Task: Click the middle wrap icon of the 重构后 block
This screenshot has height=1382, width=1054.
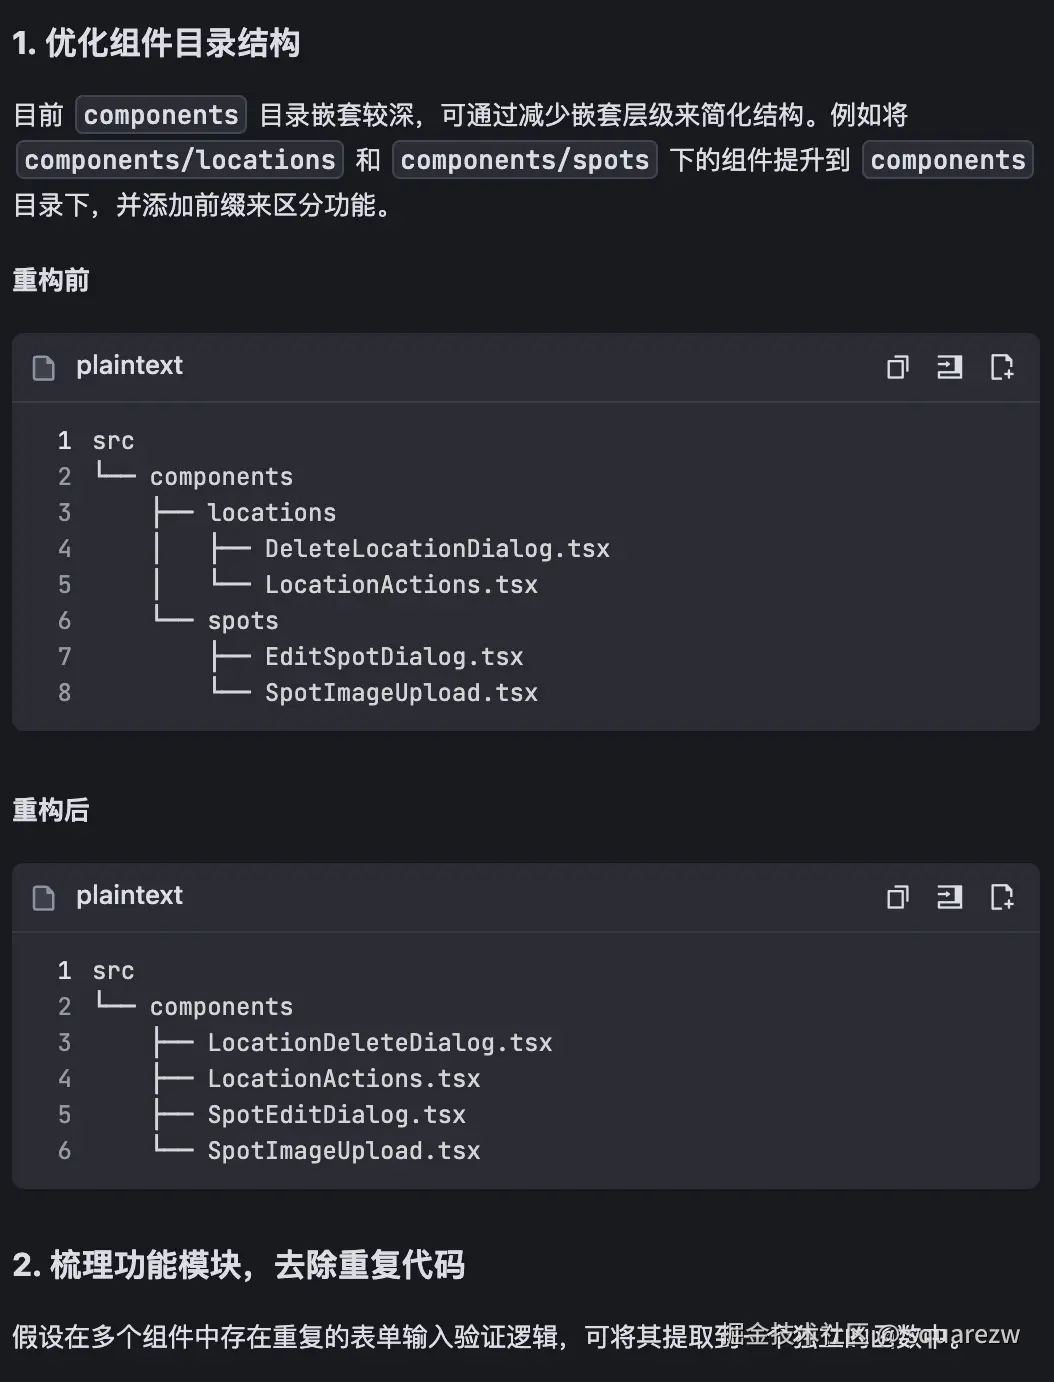Action: coord(949,897)
